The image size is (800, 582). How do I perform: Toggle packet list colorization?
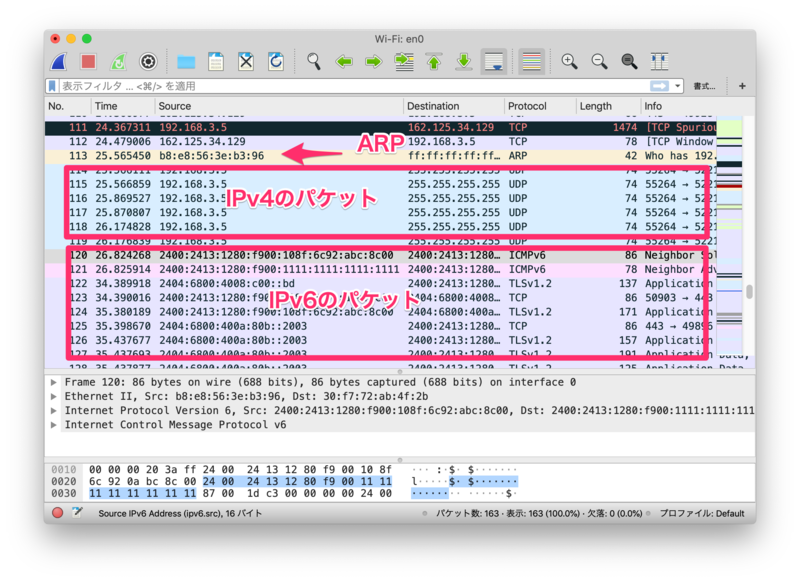click(532, 62)
